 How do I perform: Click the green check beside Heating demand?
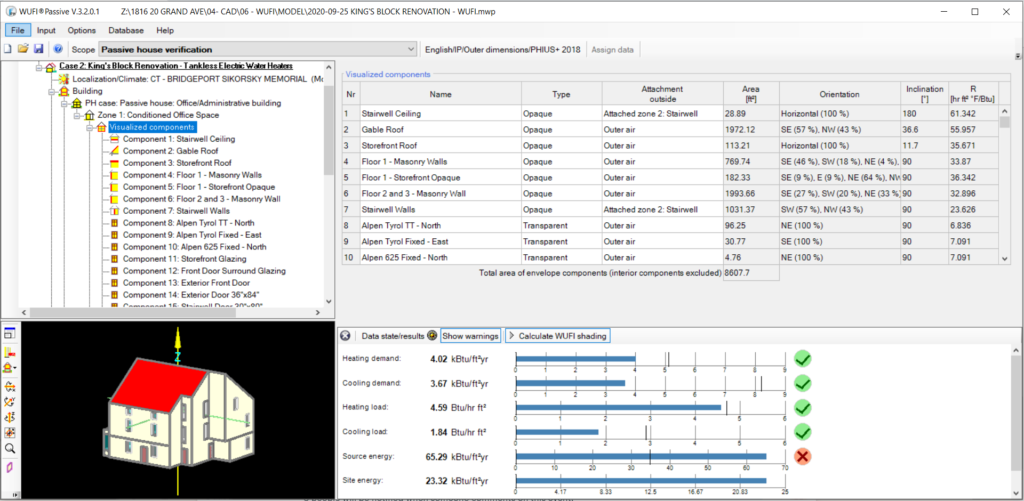pos(803,359)
